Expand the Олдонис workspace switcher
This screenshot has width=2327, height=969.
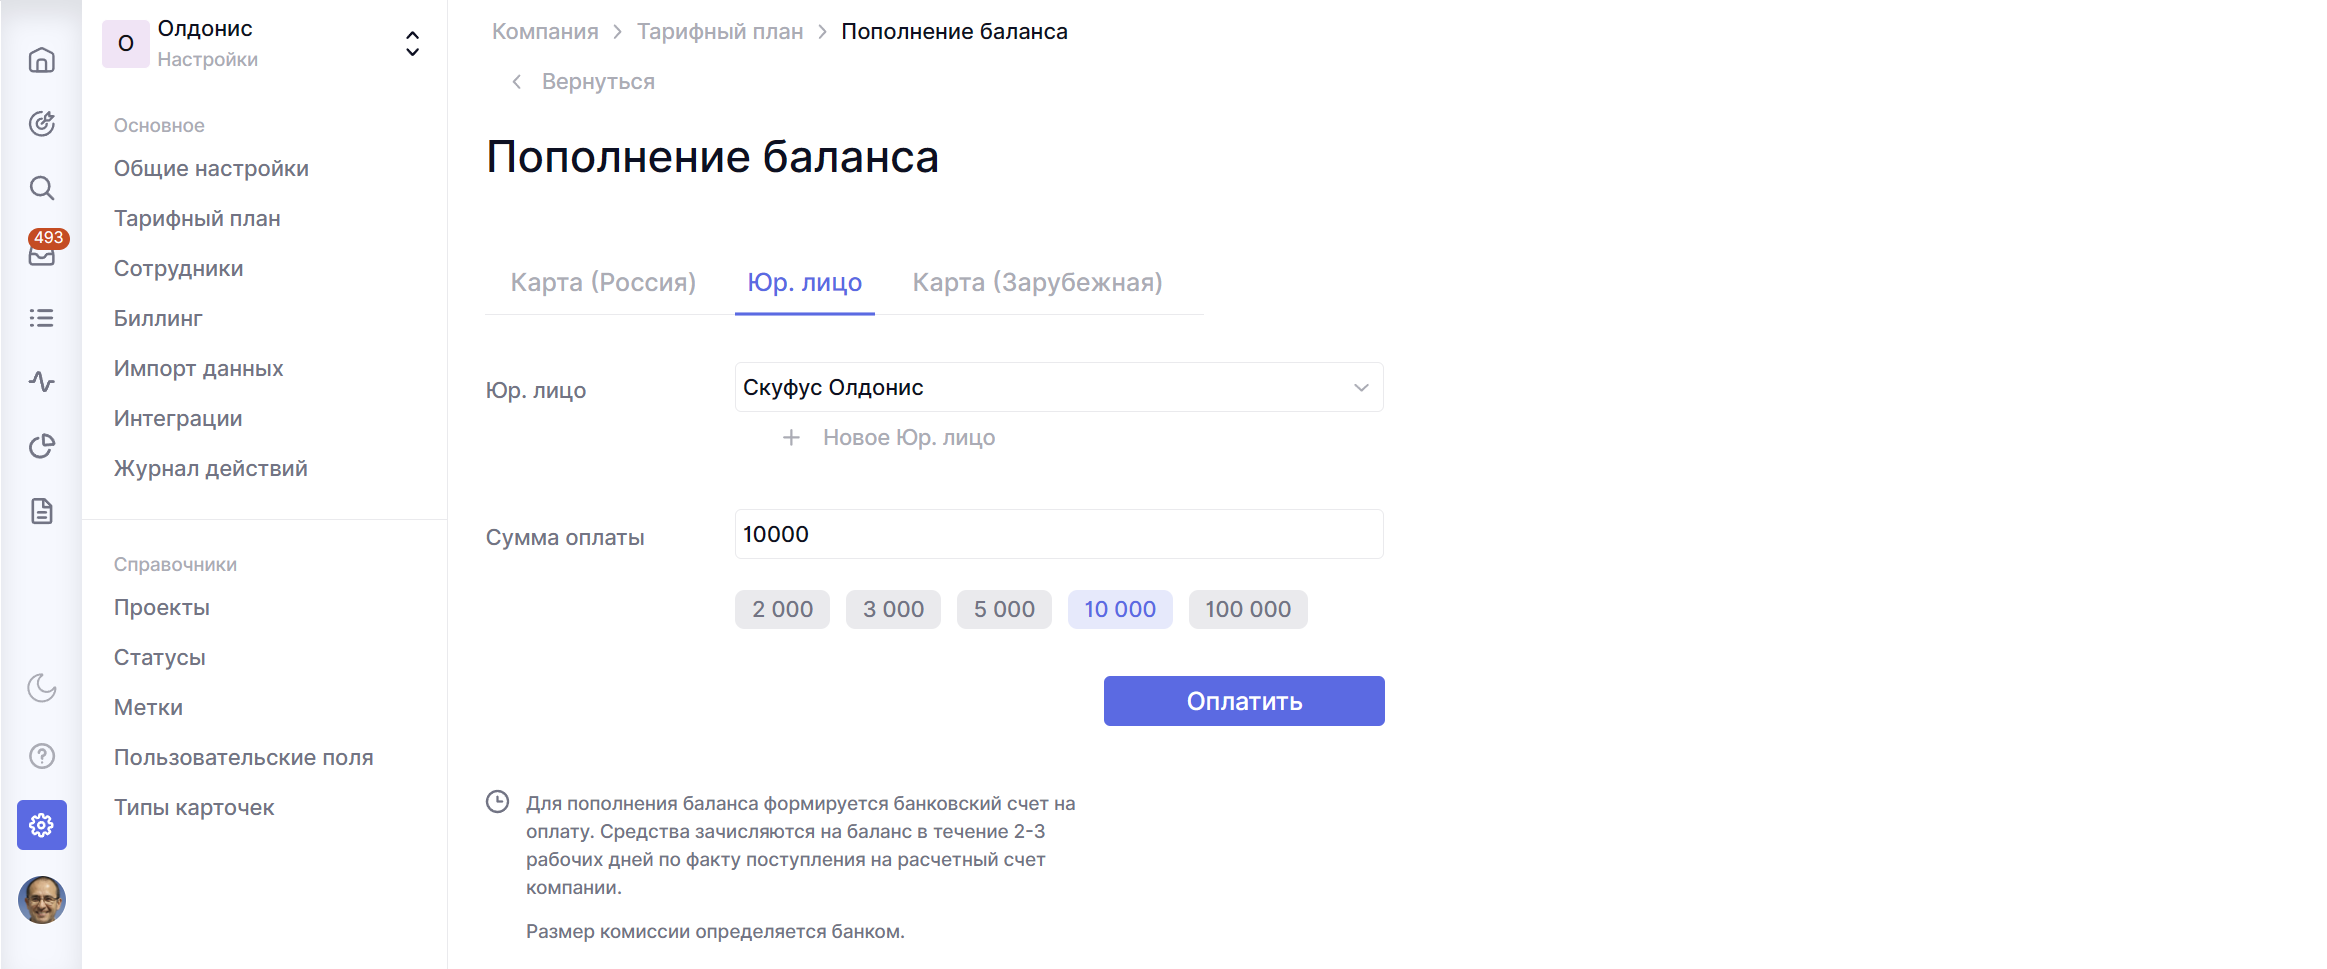coord(411,44)
